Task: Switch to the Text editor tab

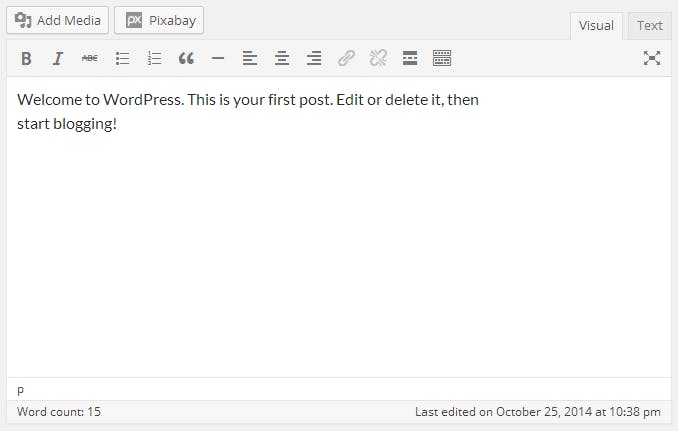Action: tap(649, 26)
